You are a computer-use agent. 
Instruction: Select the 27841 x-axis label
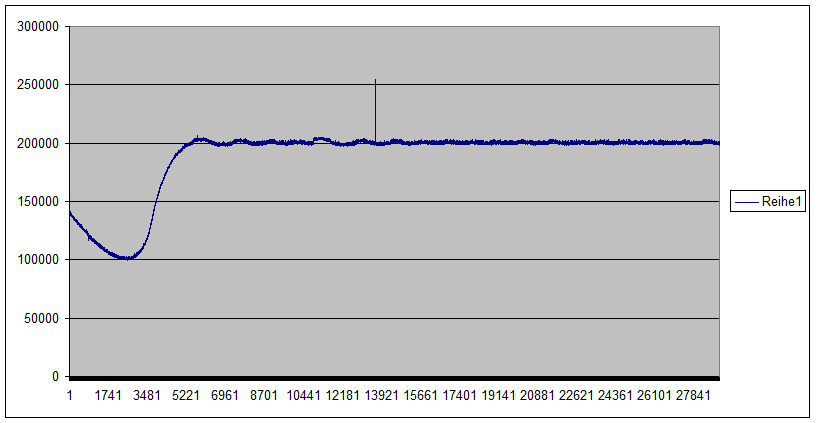pos(692,396)
